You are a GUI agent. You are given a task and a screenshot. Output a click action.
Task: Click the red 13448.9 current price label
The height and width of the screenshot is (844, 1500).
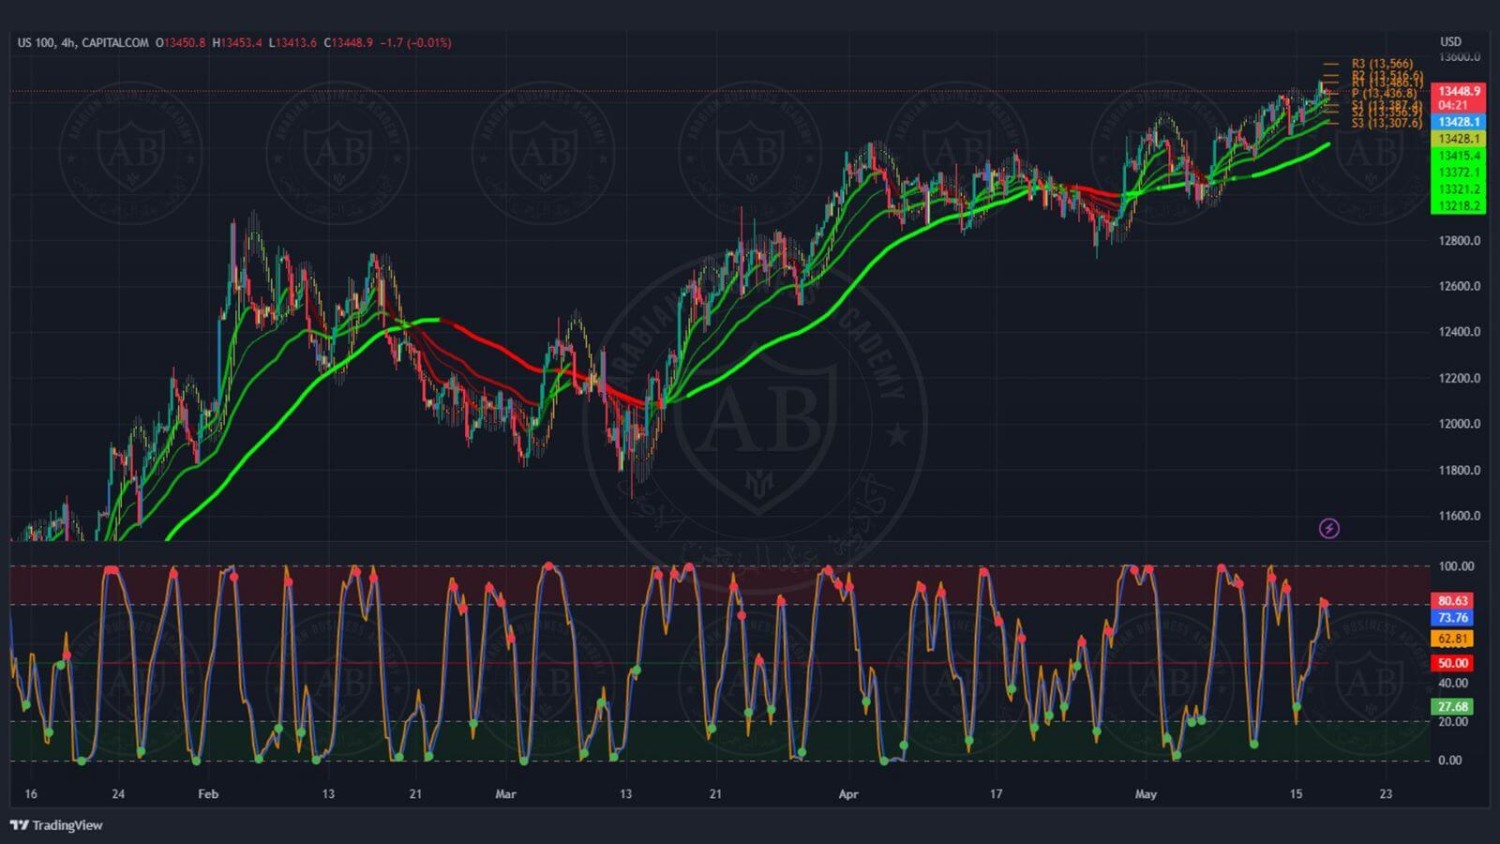1458,92
